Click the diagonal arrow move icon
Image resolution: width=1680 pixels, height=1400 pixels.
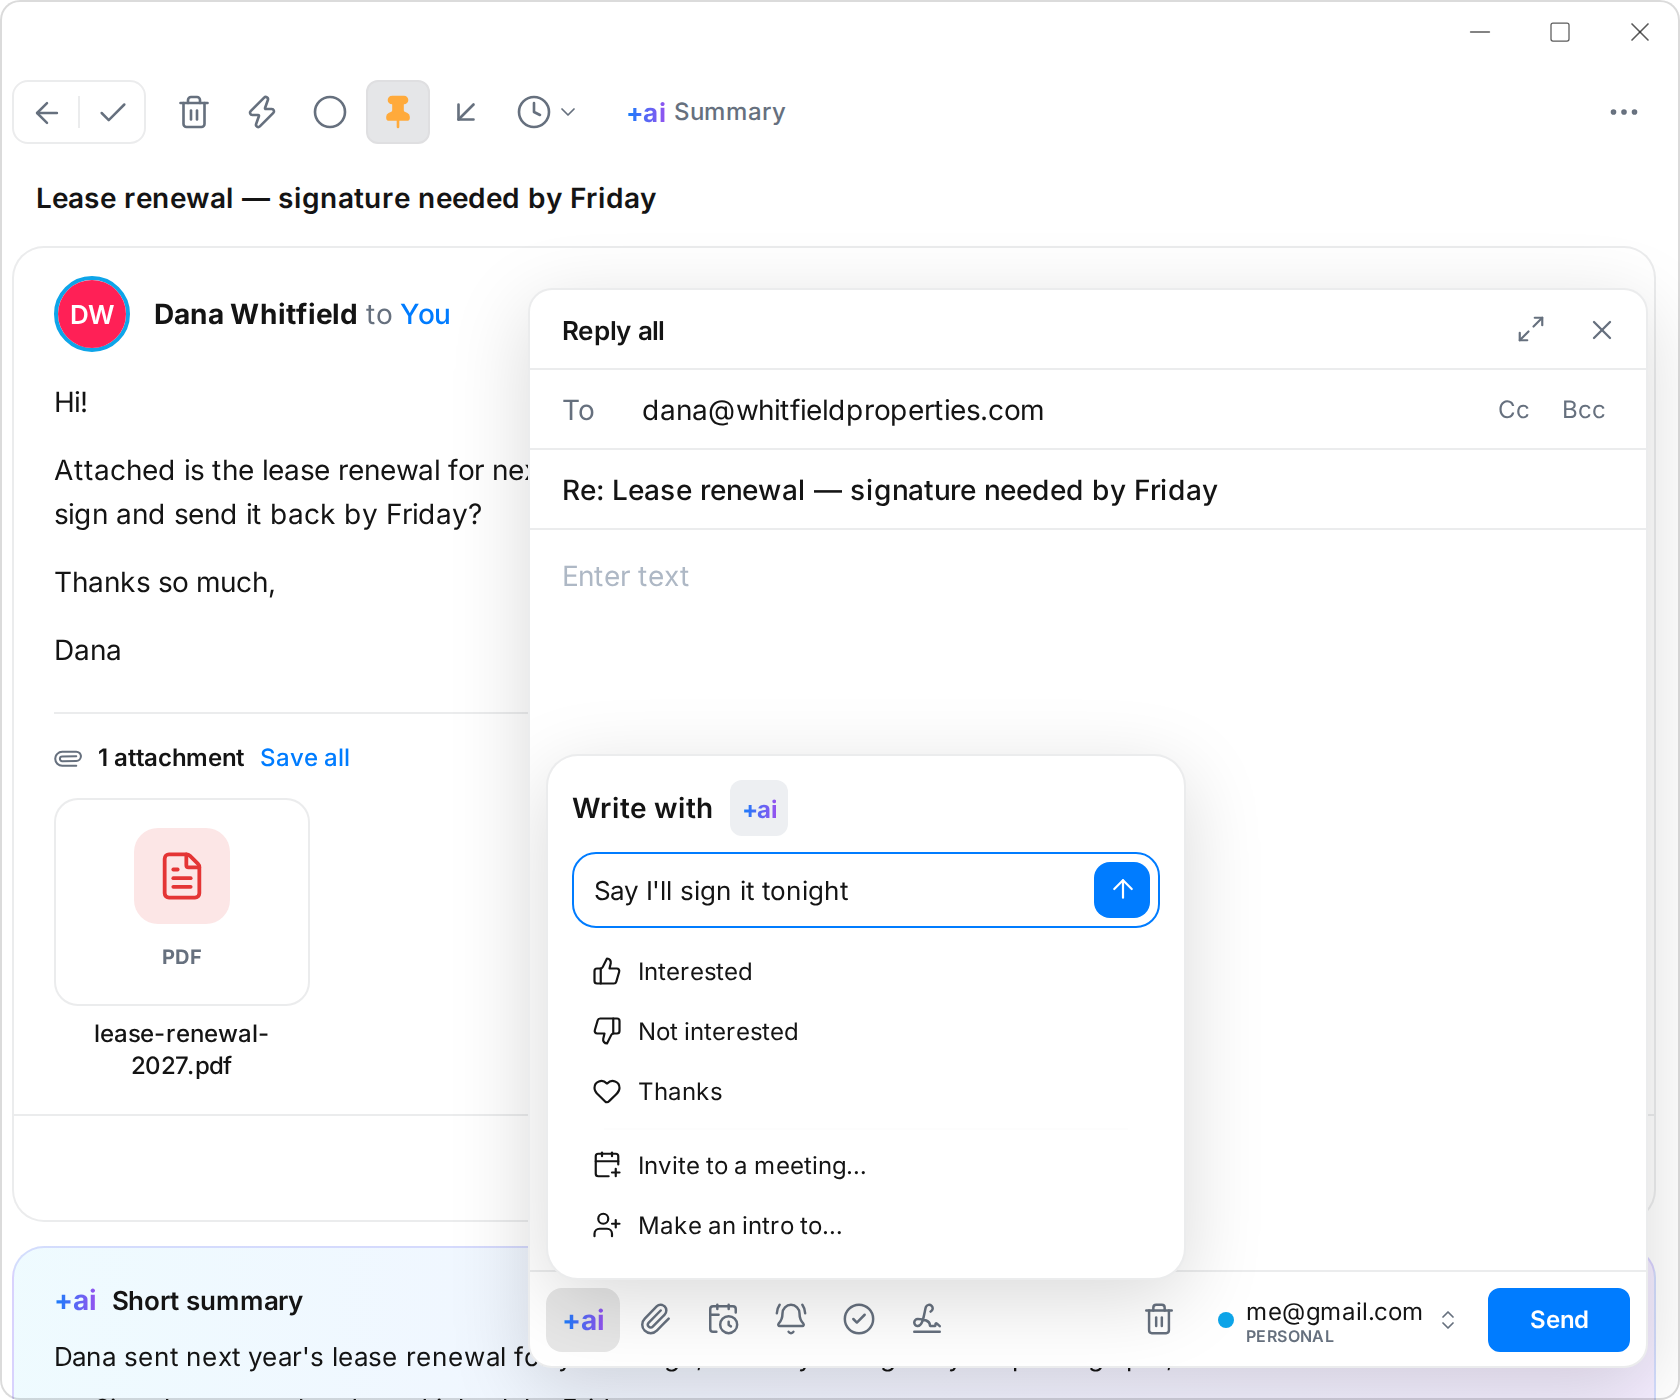pyautogui.click(x=466, y=112)
